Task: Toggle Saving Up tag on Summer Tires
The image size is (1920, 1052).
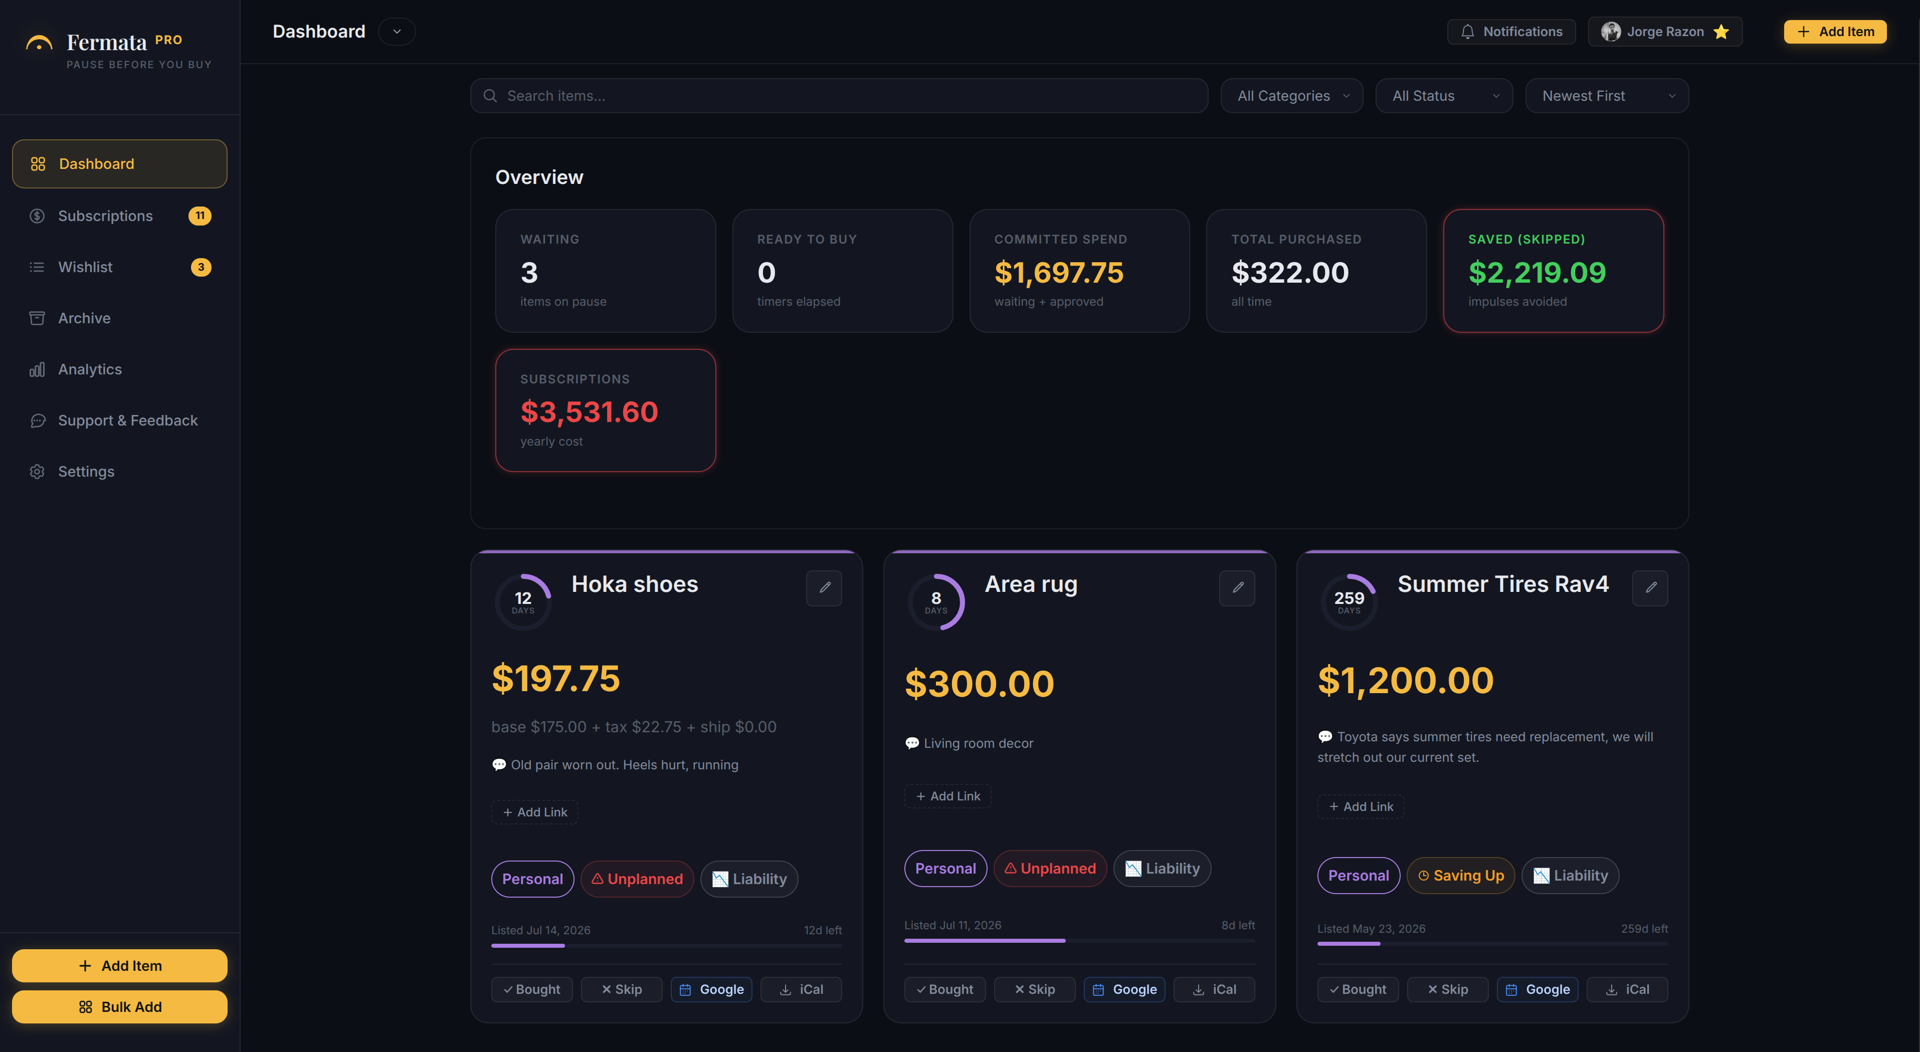Action: pos(1460,875)
